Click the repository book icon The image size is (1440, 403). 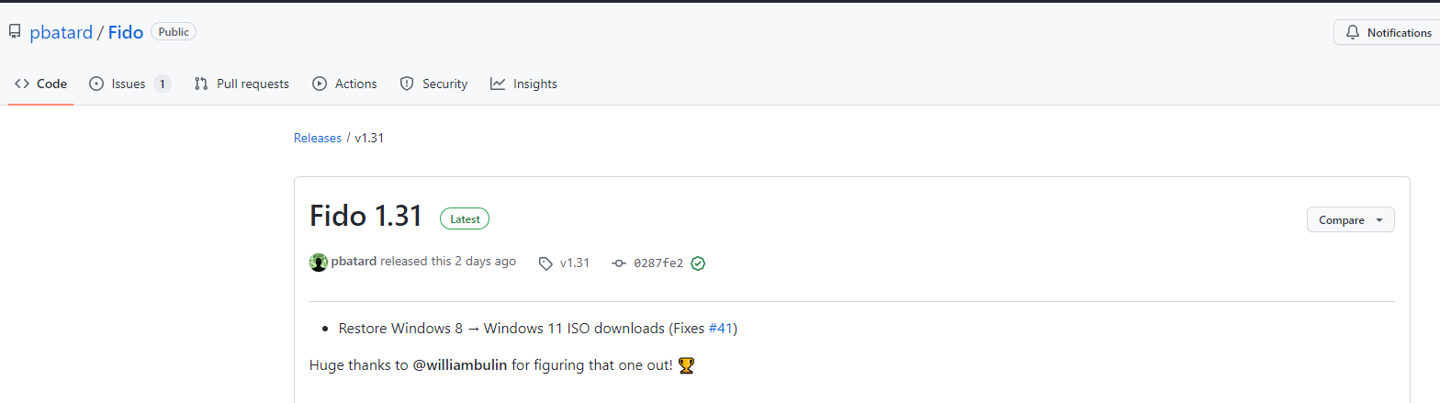[14, 32]
